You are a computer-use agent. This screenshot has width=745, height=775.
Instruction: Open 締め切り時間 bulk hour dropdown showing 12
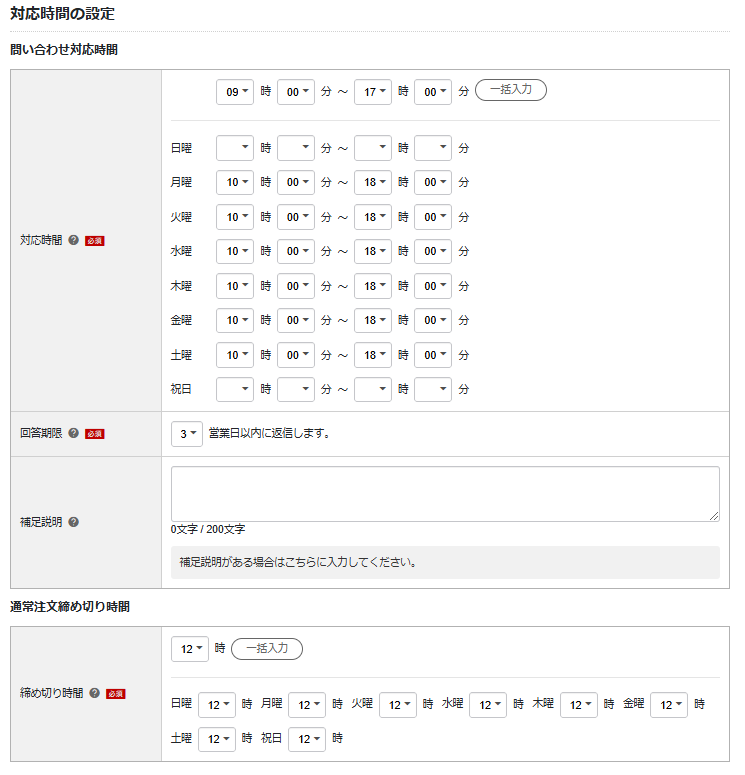(190, 649)
